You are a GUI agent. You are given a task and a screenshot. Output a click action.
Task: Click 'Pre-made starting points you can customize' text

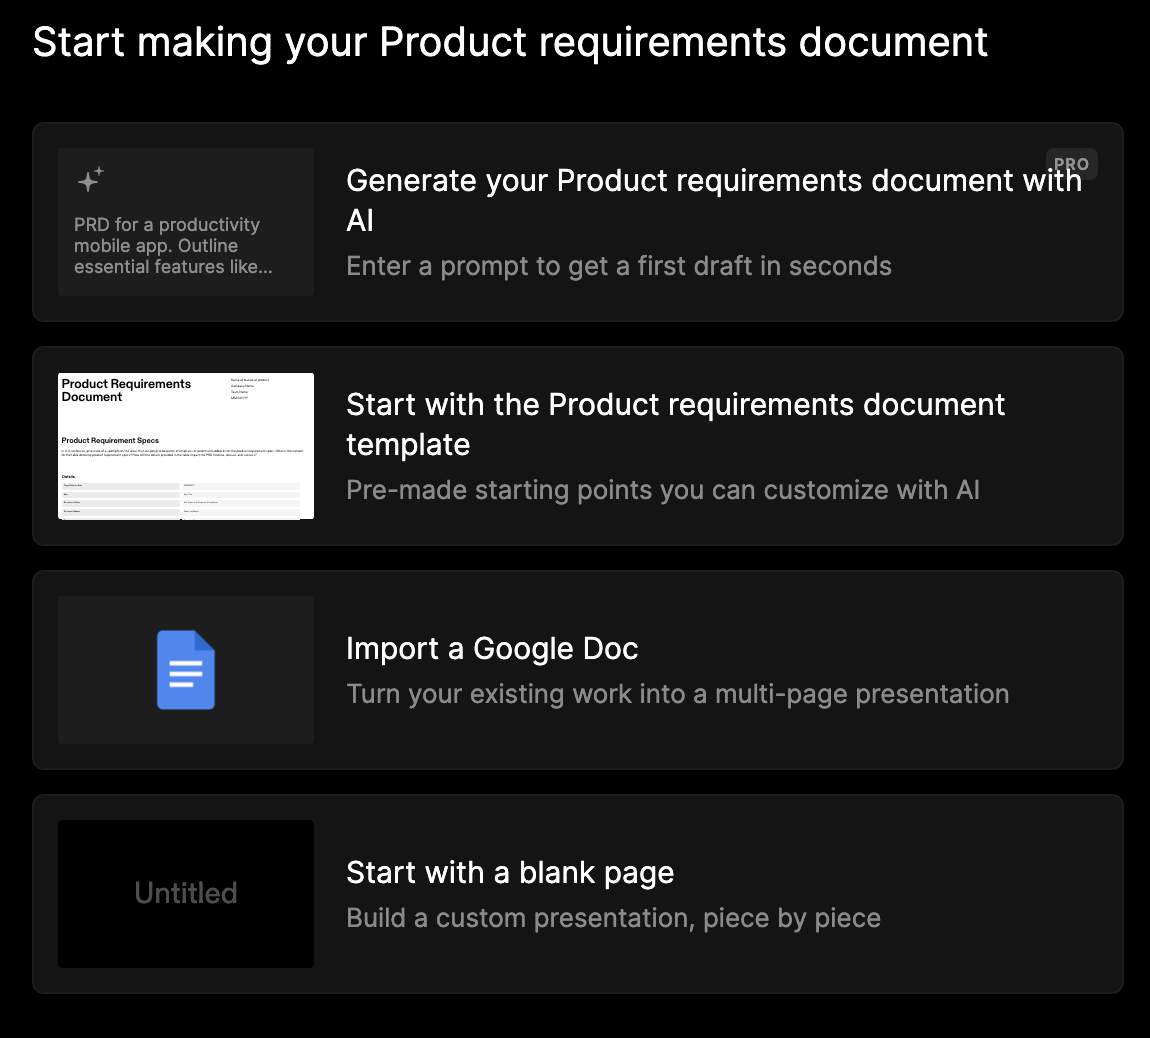click(662, 490)
